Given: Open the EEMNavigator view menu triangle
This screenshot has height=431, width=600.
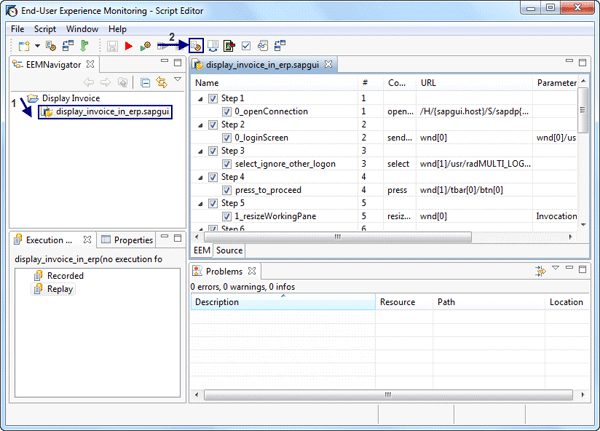Looking at the screenshot, I should pyautogui.click(x=177, y=80).
